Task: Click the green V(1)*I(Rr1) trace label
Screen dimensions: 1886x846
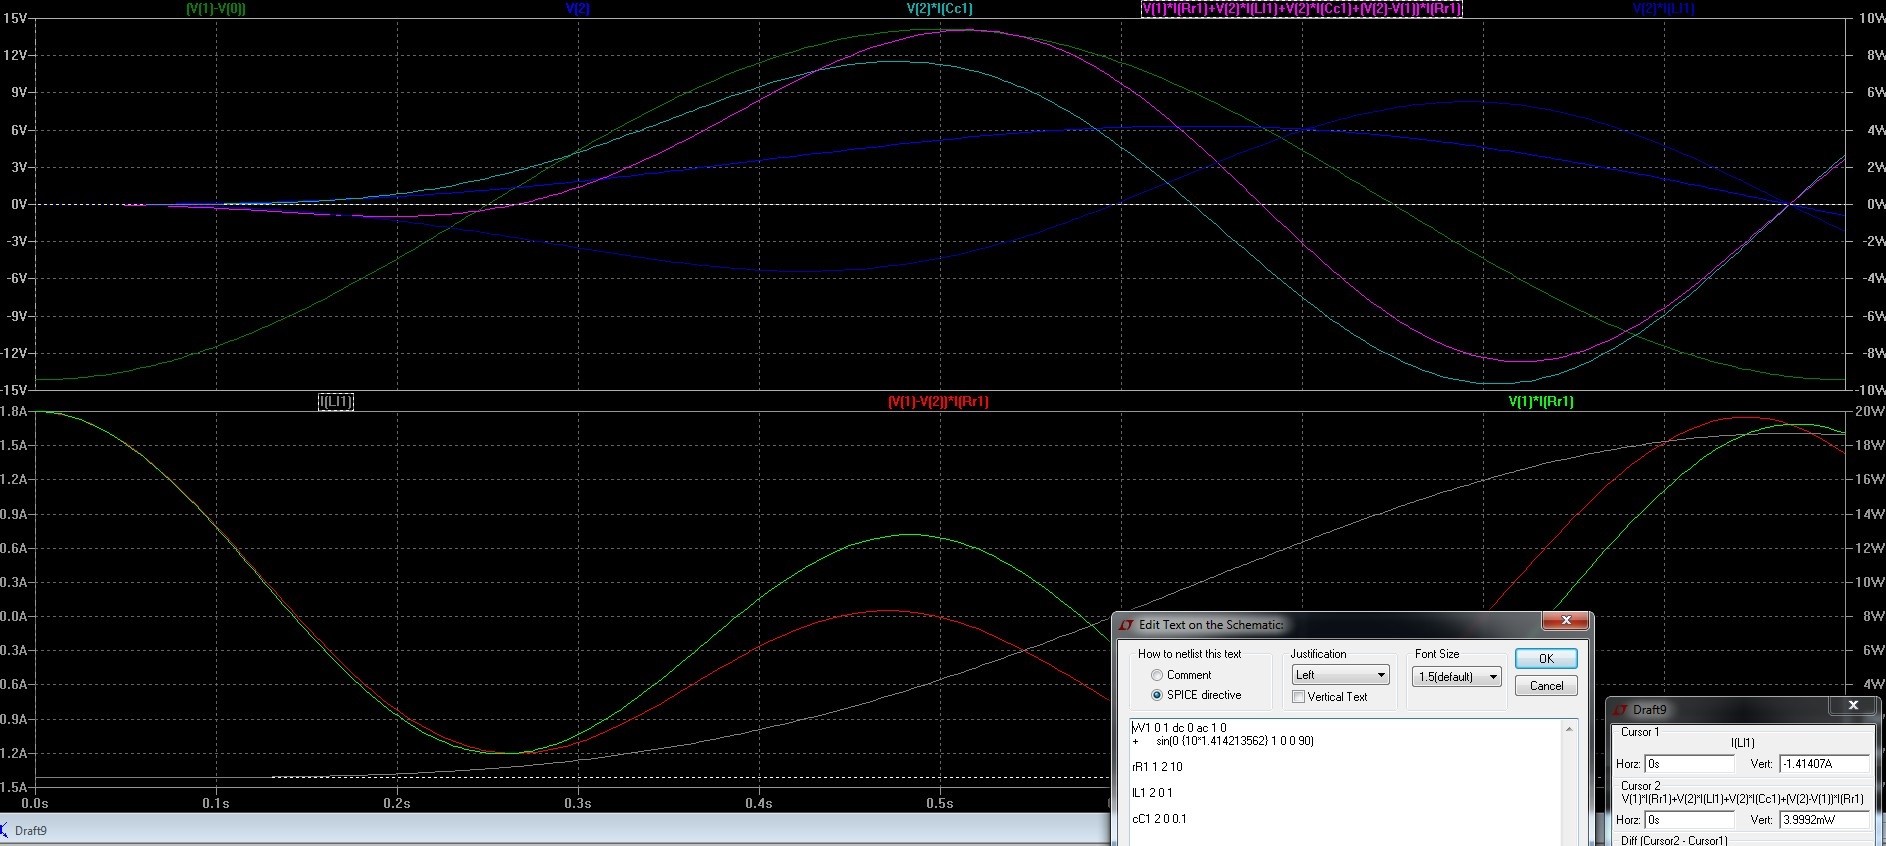Action: point(1540,402)
